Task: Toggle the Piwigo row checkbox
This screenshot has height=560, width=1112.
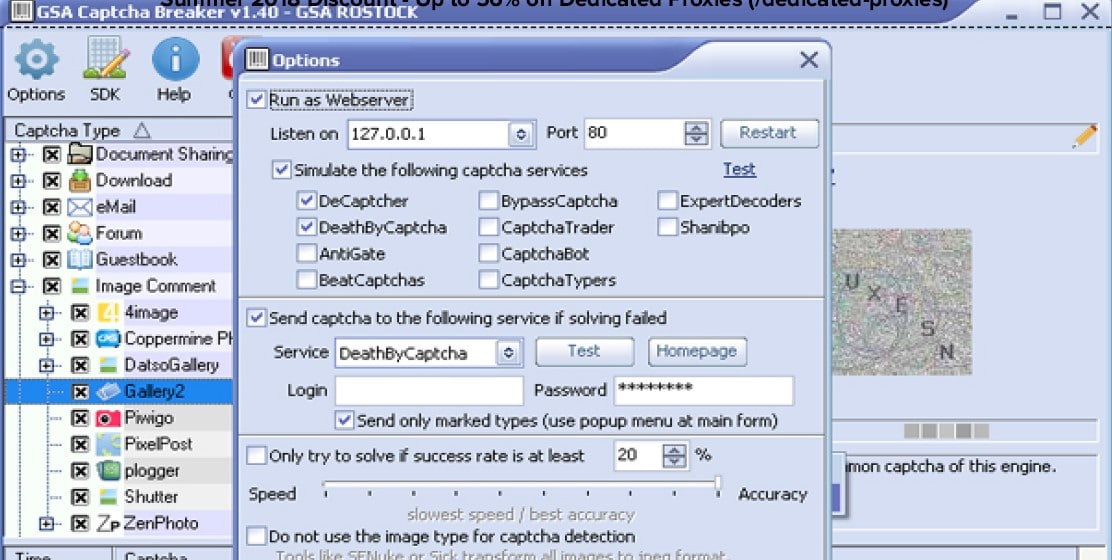Action: [80, 418]
